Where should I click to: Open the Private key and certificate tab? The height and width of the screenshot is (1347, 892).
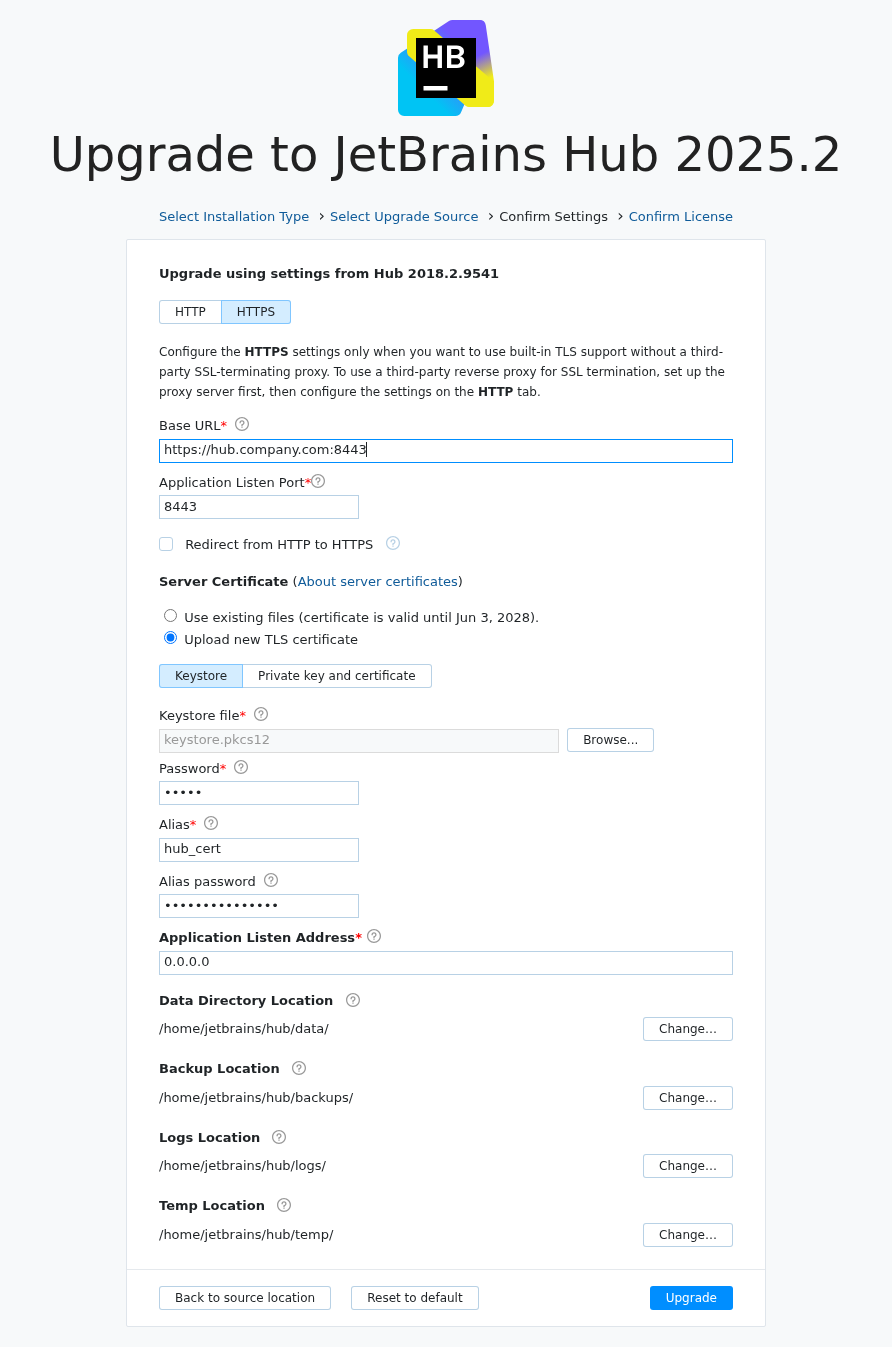337,675
